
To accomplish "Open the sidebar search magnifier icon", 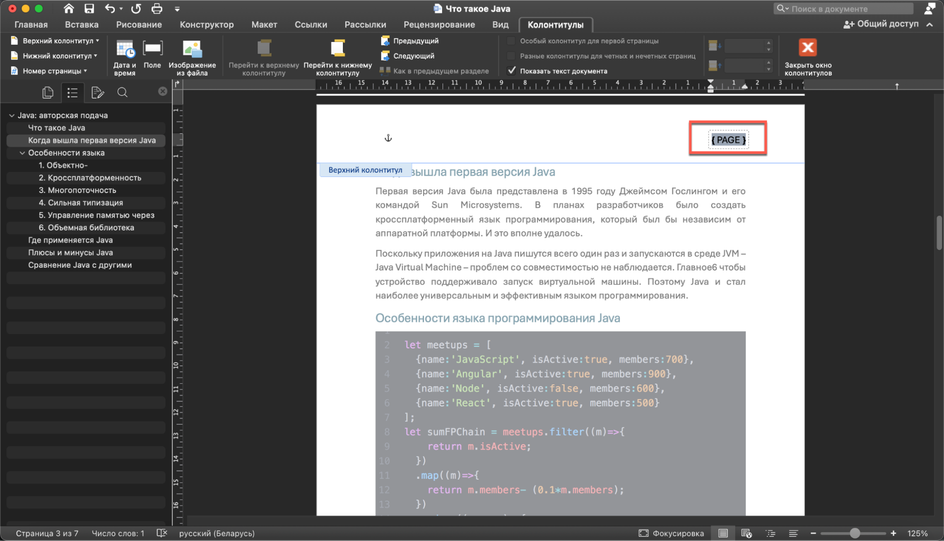I will 122,92.
